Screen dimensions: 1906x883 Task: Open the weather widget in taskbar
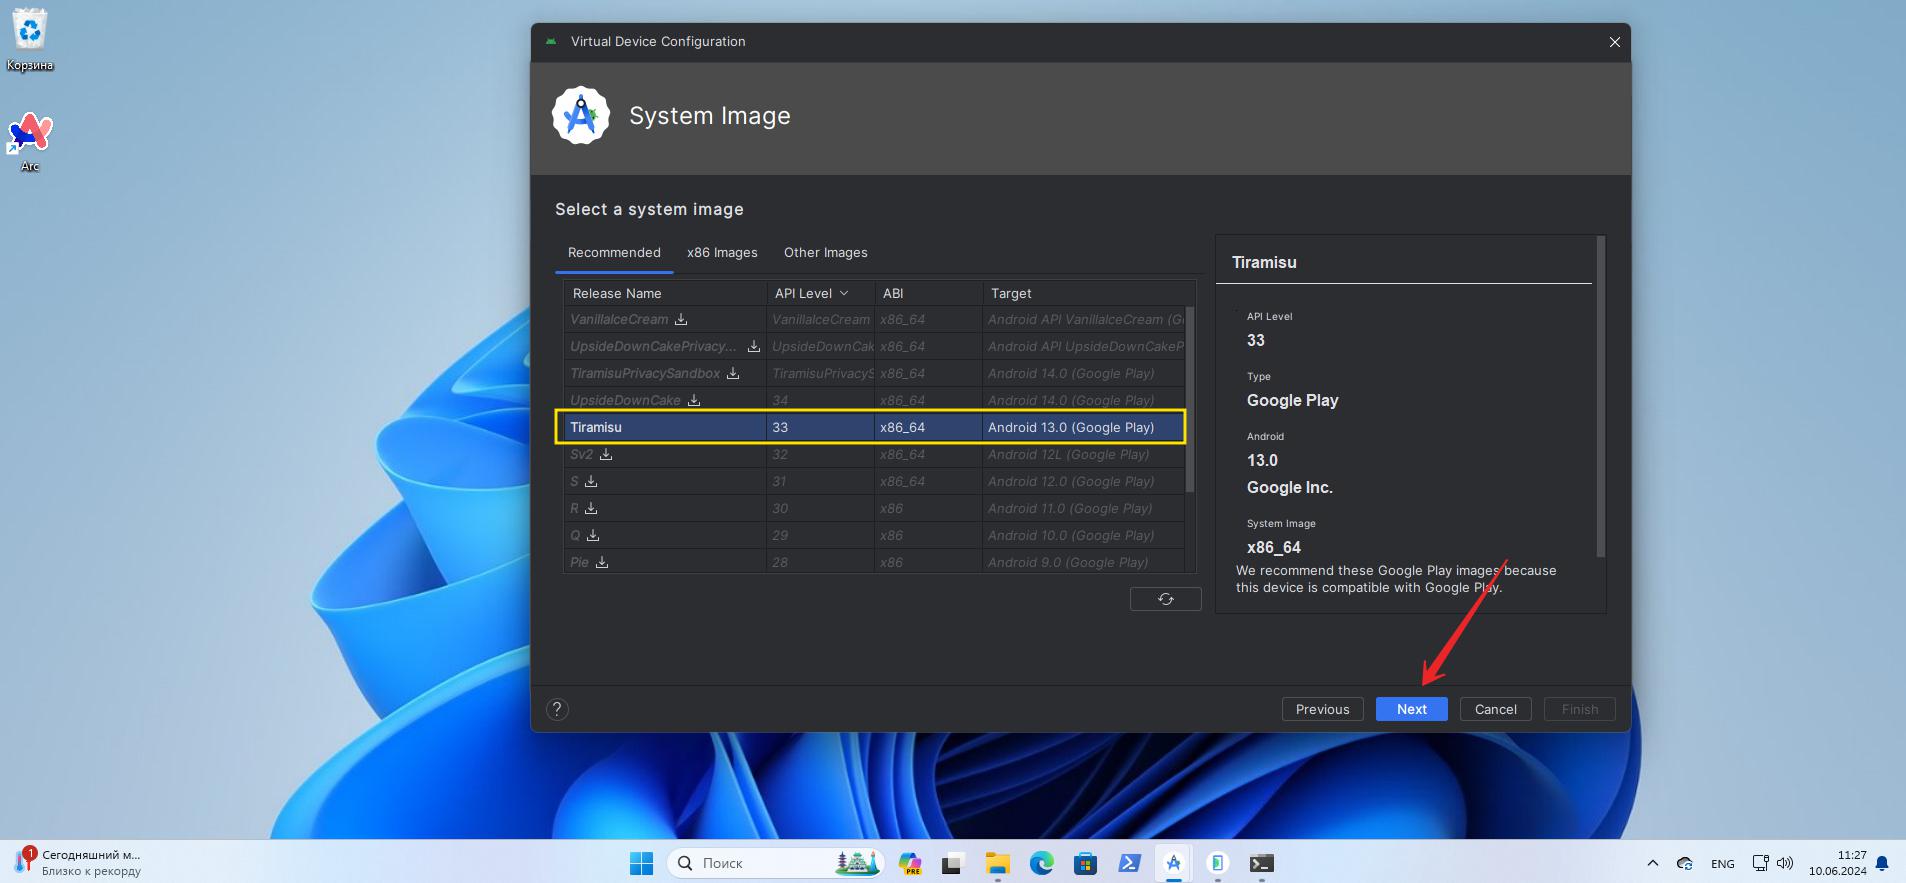click(78, 863)
